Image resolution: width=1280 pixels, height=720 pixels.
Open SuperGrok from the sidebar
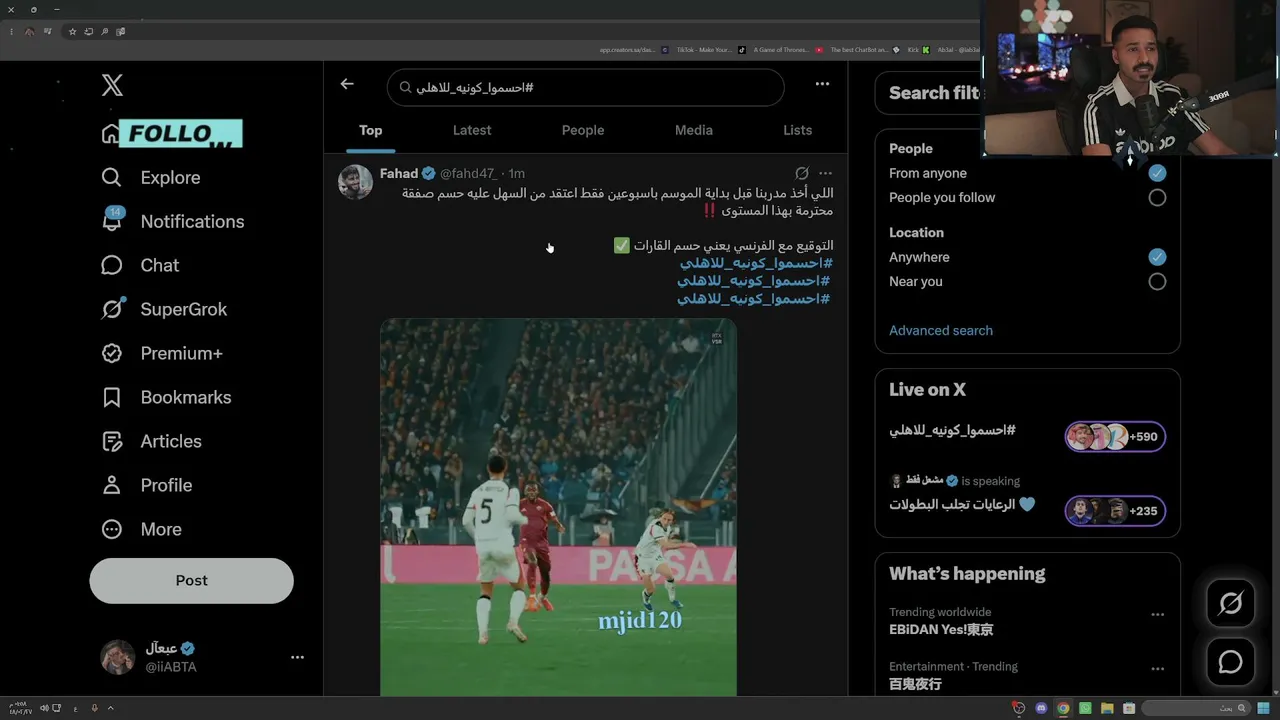click(x=164, y=309)
